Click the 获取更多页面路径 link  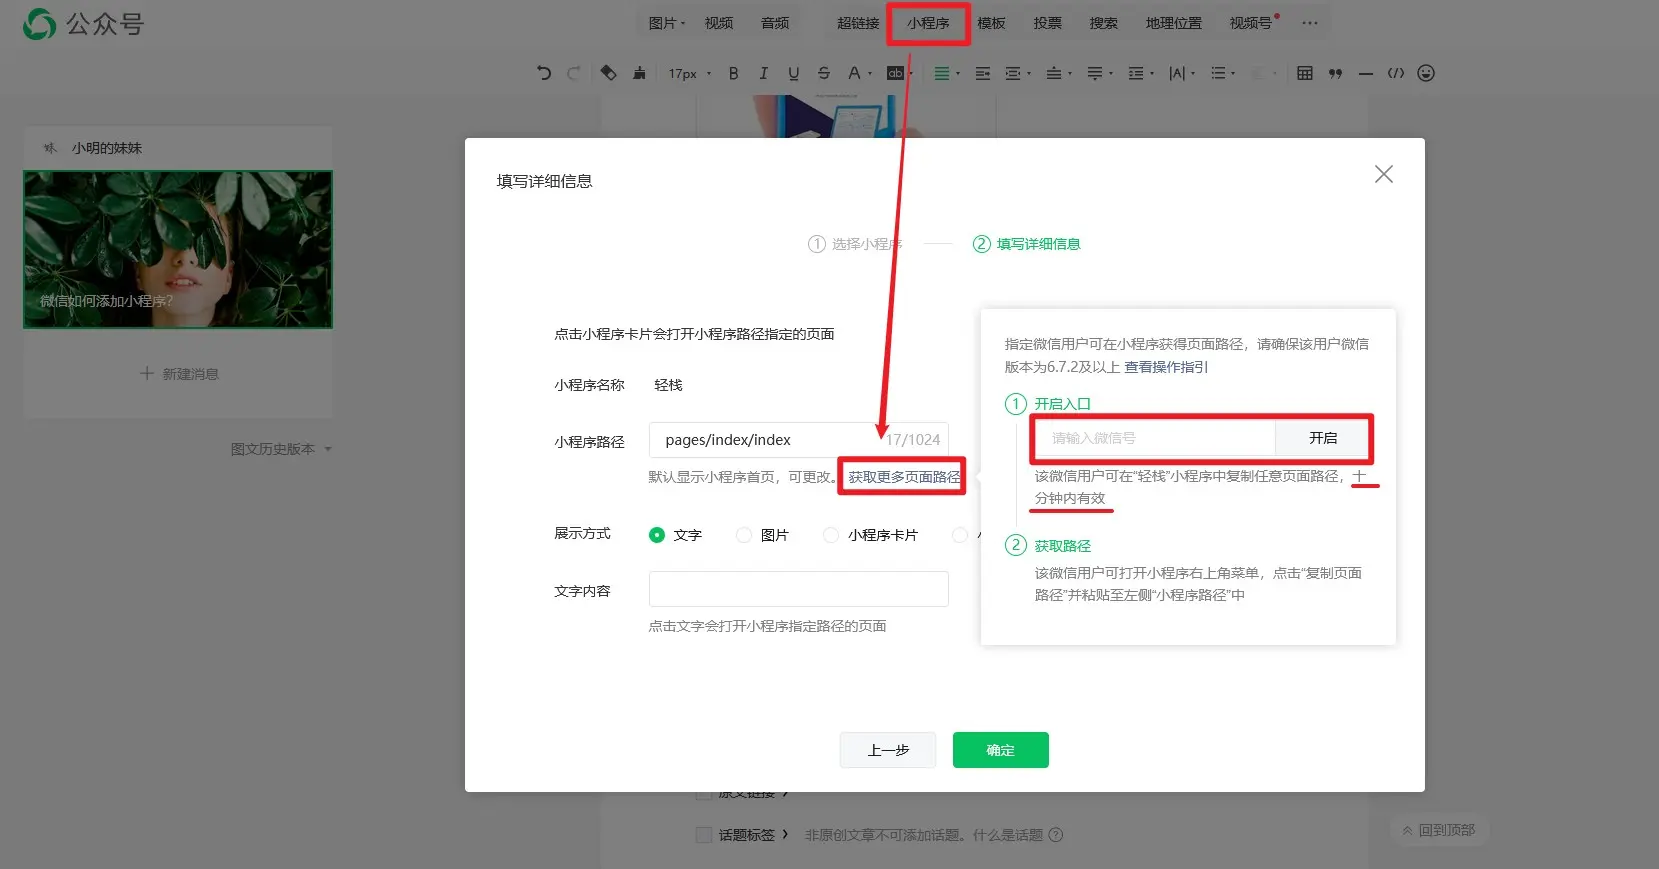[904, 477]
